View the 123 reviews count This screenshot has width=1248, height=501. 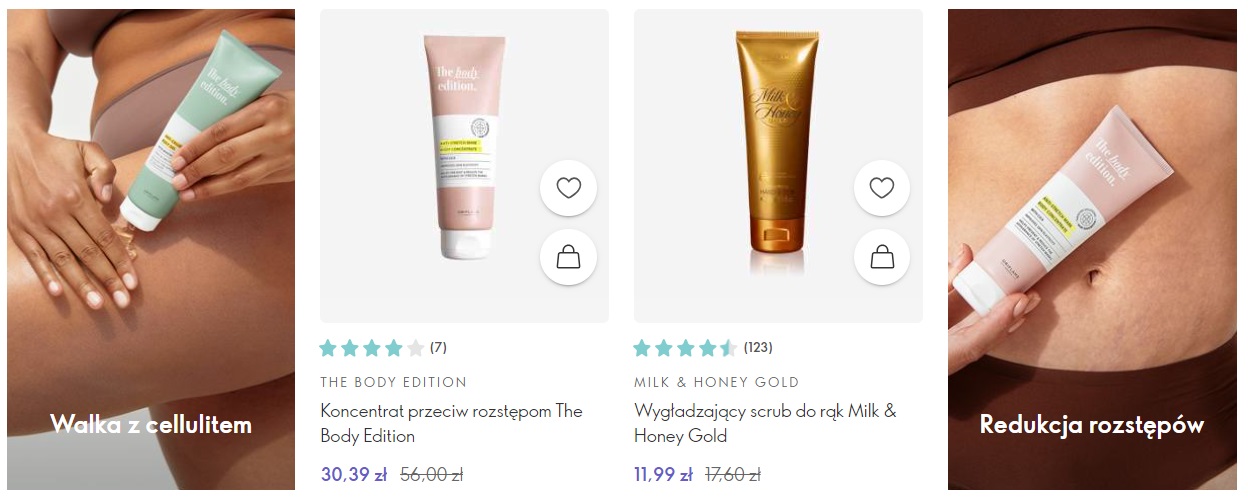[758, 348]
